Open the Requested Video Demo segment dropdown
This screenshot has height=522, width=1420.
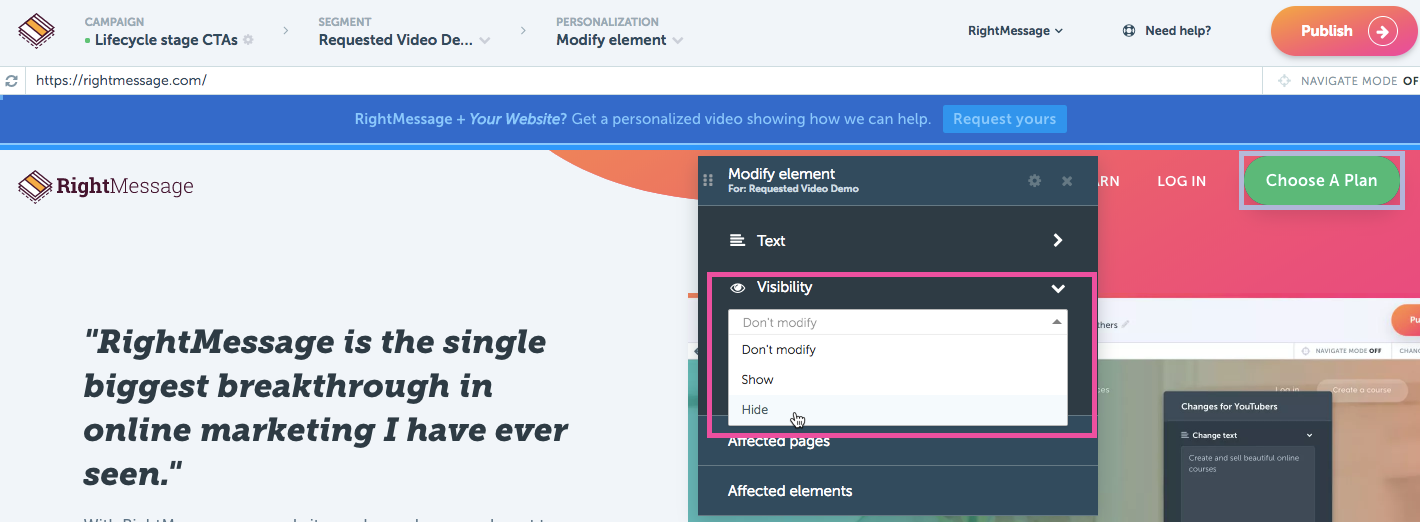tap(404, 40)
